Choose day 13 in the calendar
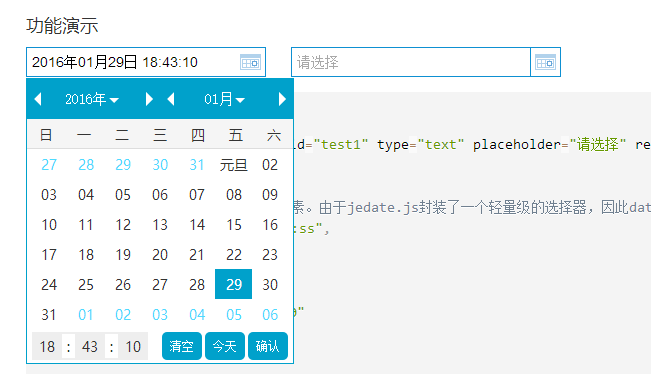 160,225
